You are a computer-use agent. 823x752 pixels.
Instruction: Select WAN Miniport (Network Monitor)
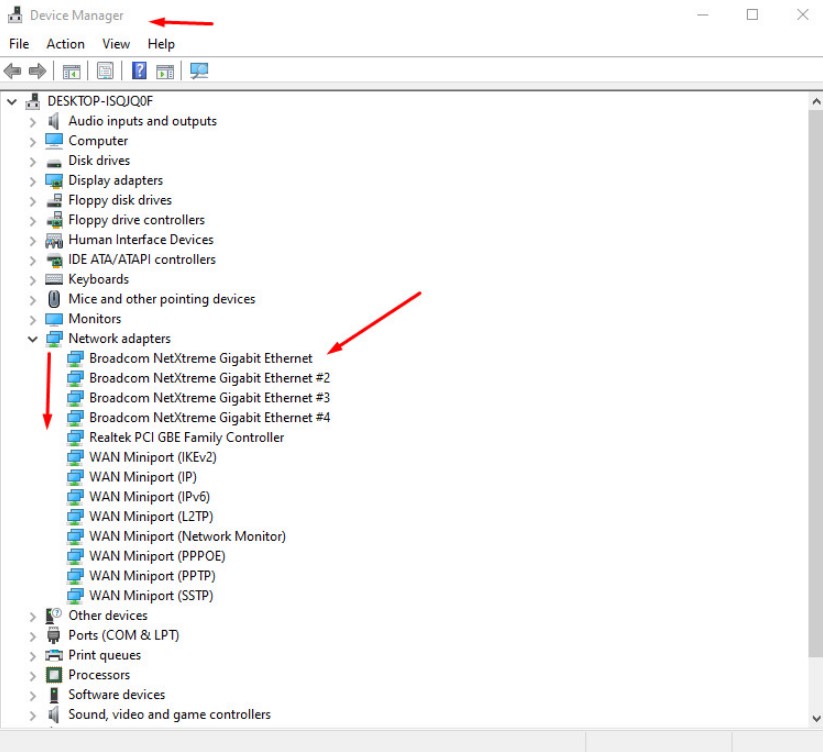(187, 536)
